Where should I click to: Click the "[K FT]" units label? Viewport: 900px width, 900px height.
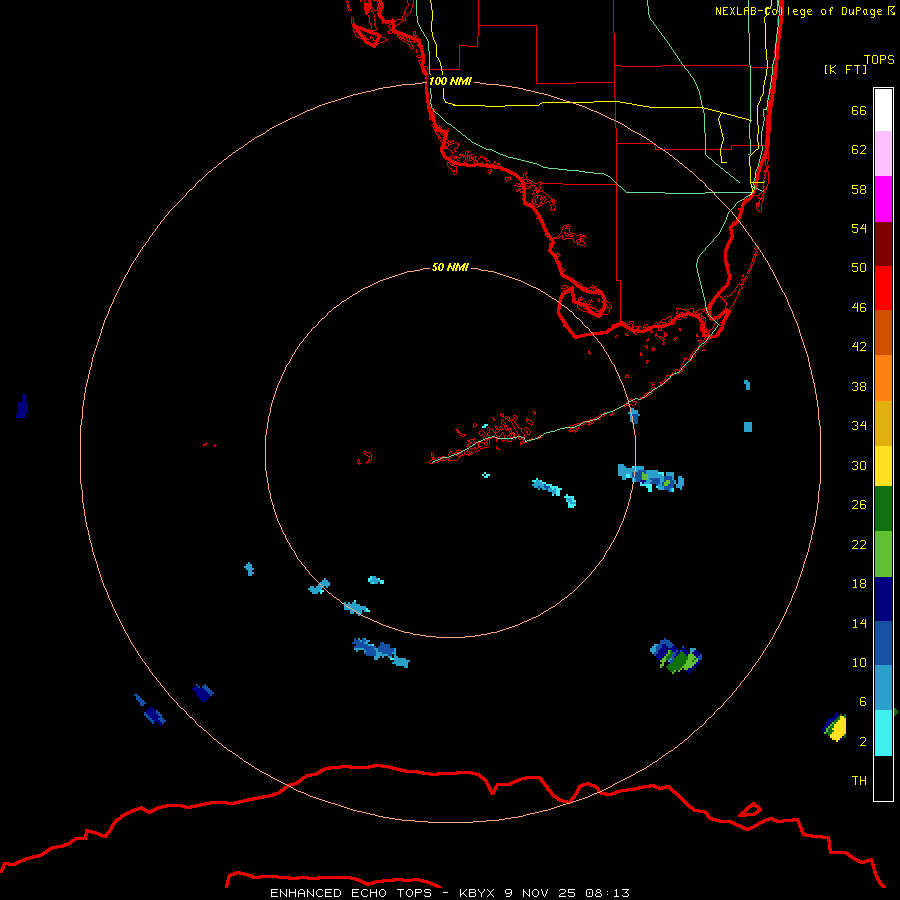pyautogui.click(x=845, y=69)
